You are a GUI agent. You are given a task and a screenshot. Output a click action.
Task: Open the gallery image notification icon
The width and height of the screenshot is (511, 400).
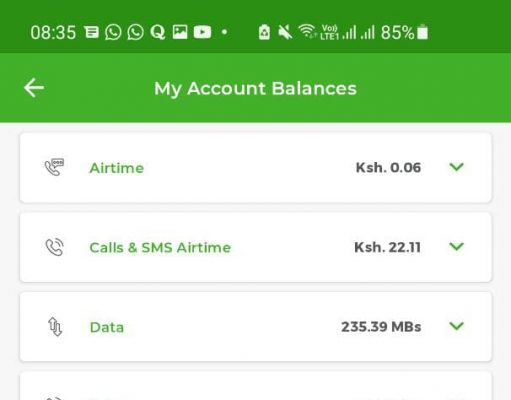click(180, 32)
